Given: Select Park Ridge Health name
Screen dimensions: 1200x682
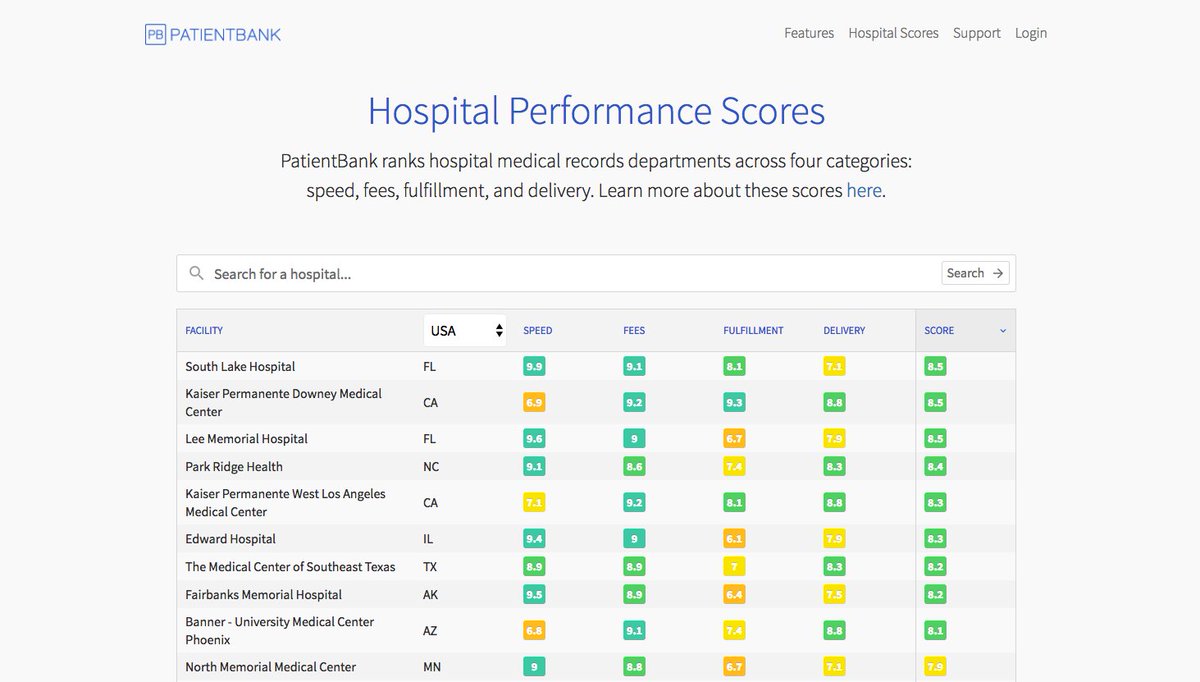Looking at the screenshot, I should pos(234,467).
